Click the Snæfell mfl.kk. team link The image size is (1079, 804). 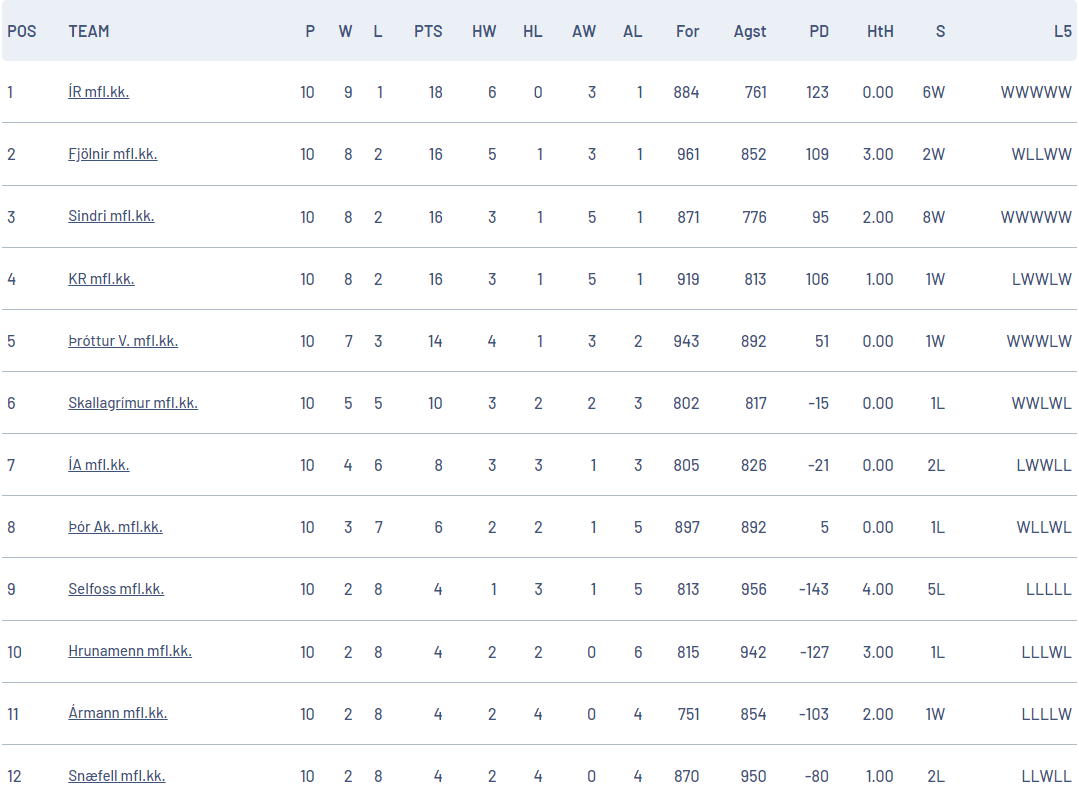pyautogui.click(x=117, y=776)
